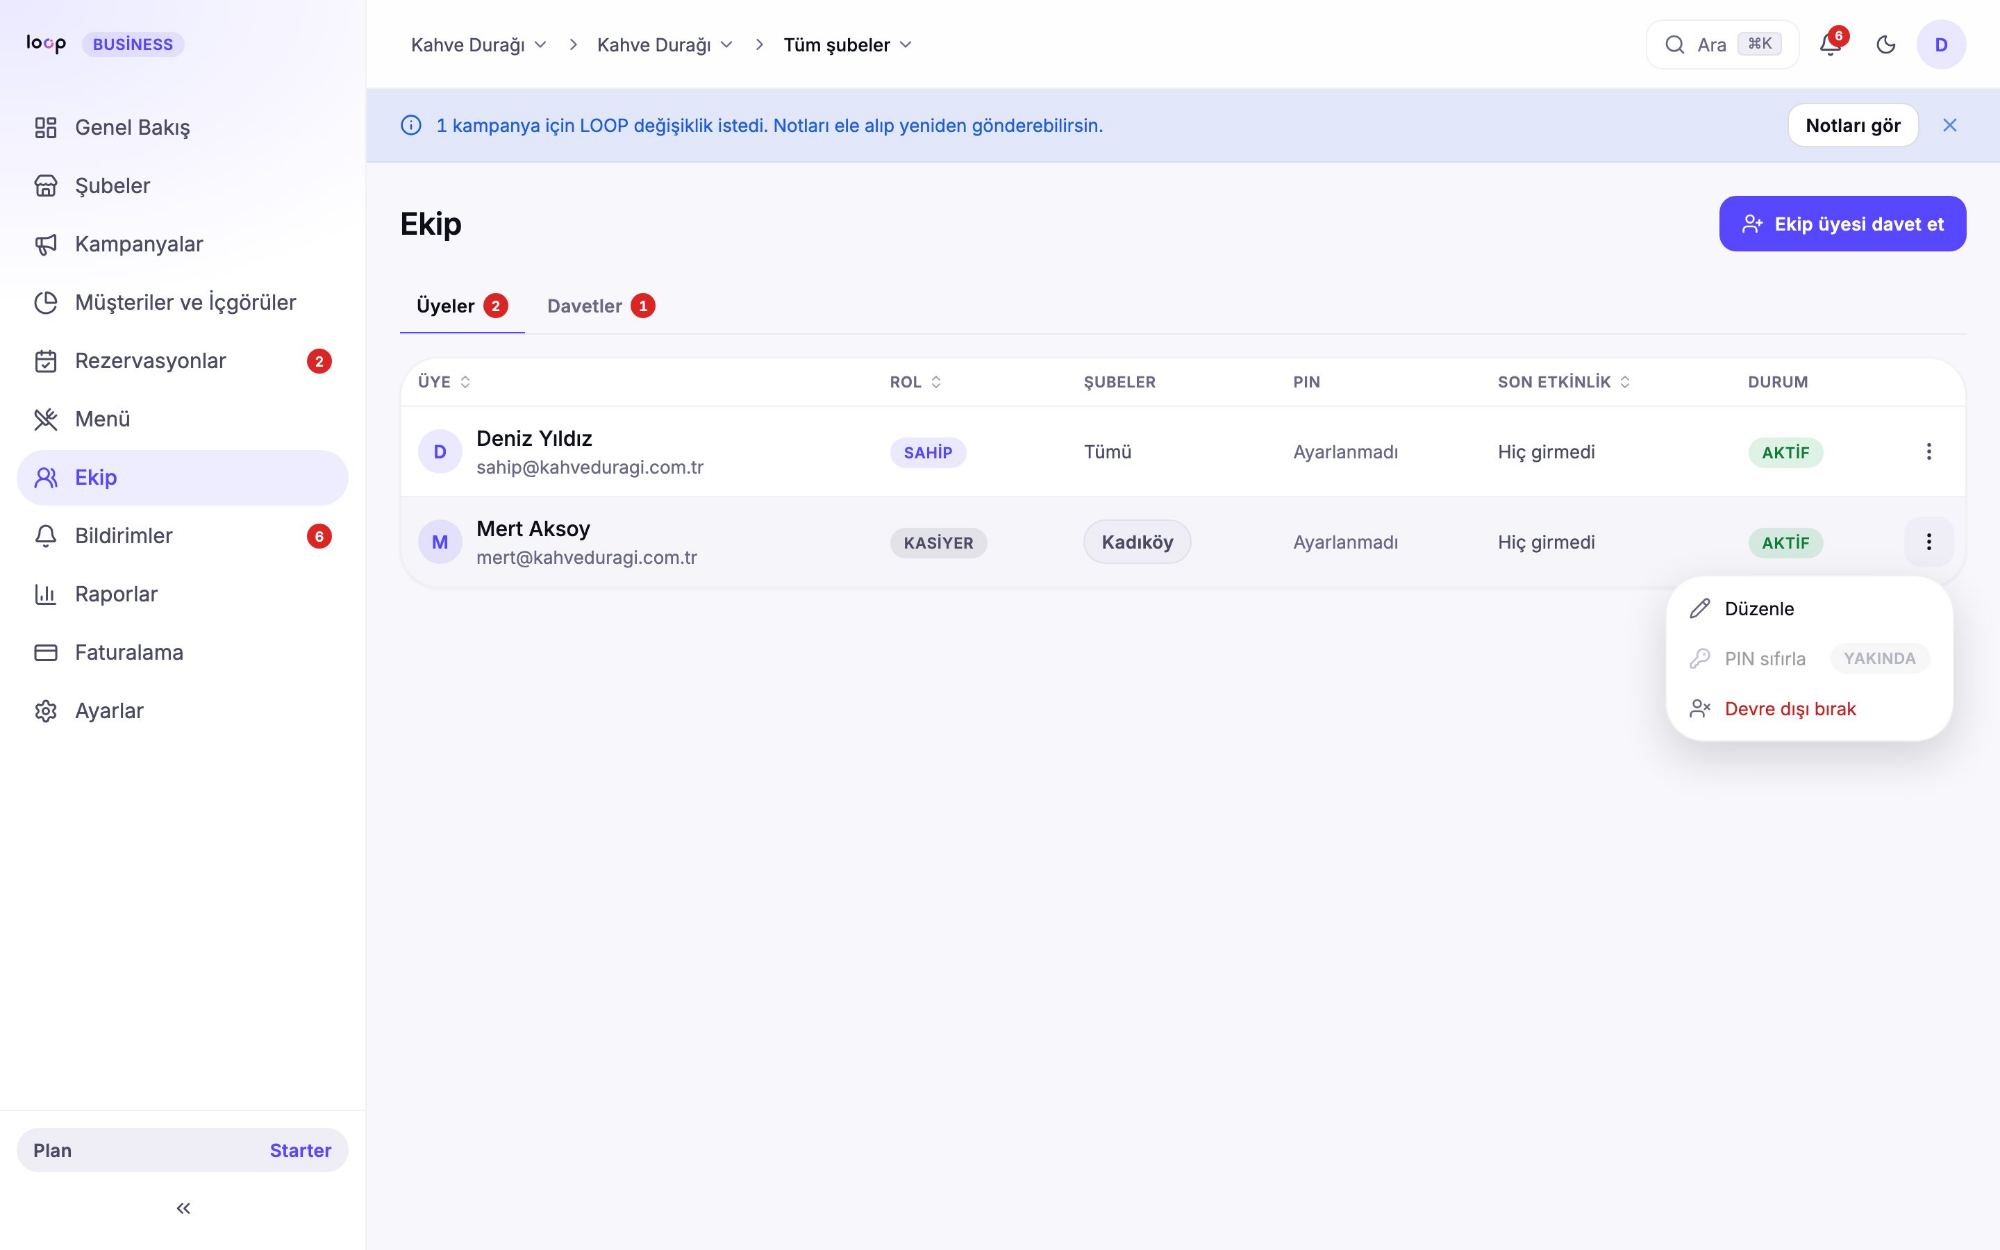Click the Notları gör button
This screenshot has height=1250, width=2000.
coord(1853,125)
